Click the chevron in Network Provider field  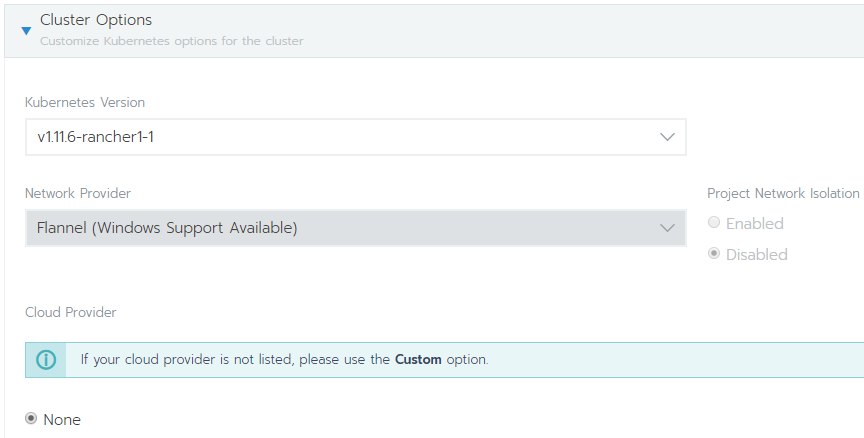[x=667, y=228]
